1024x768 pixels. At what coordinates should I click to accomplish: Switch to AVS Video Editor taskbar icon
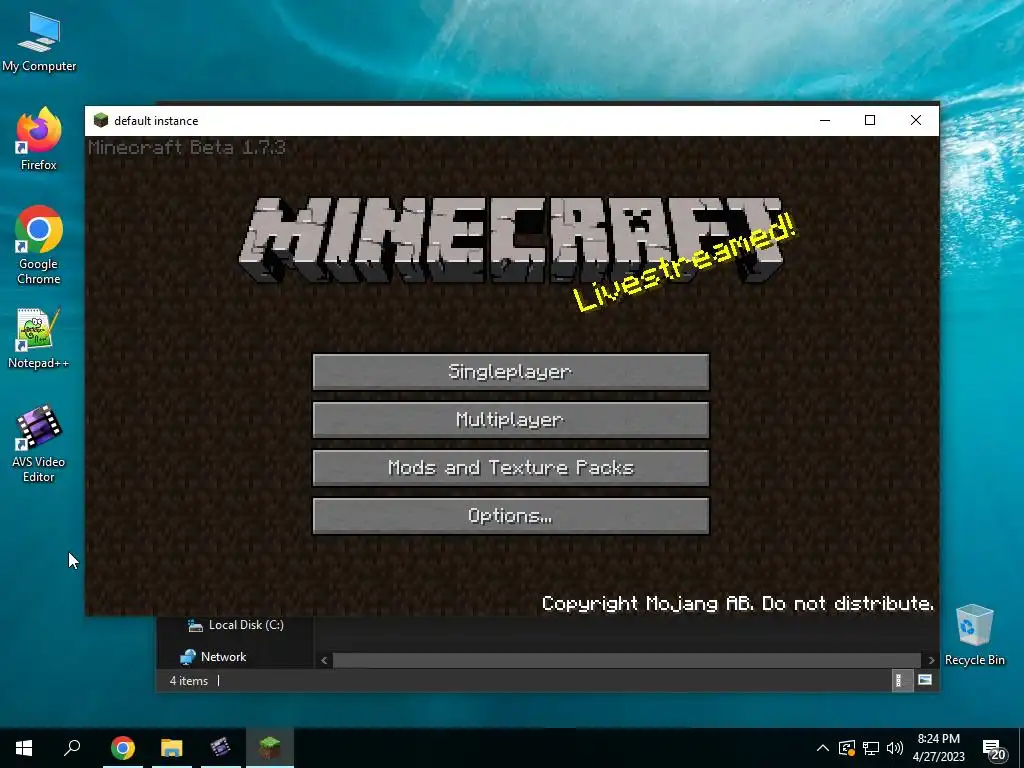(221, 748)
